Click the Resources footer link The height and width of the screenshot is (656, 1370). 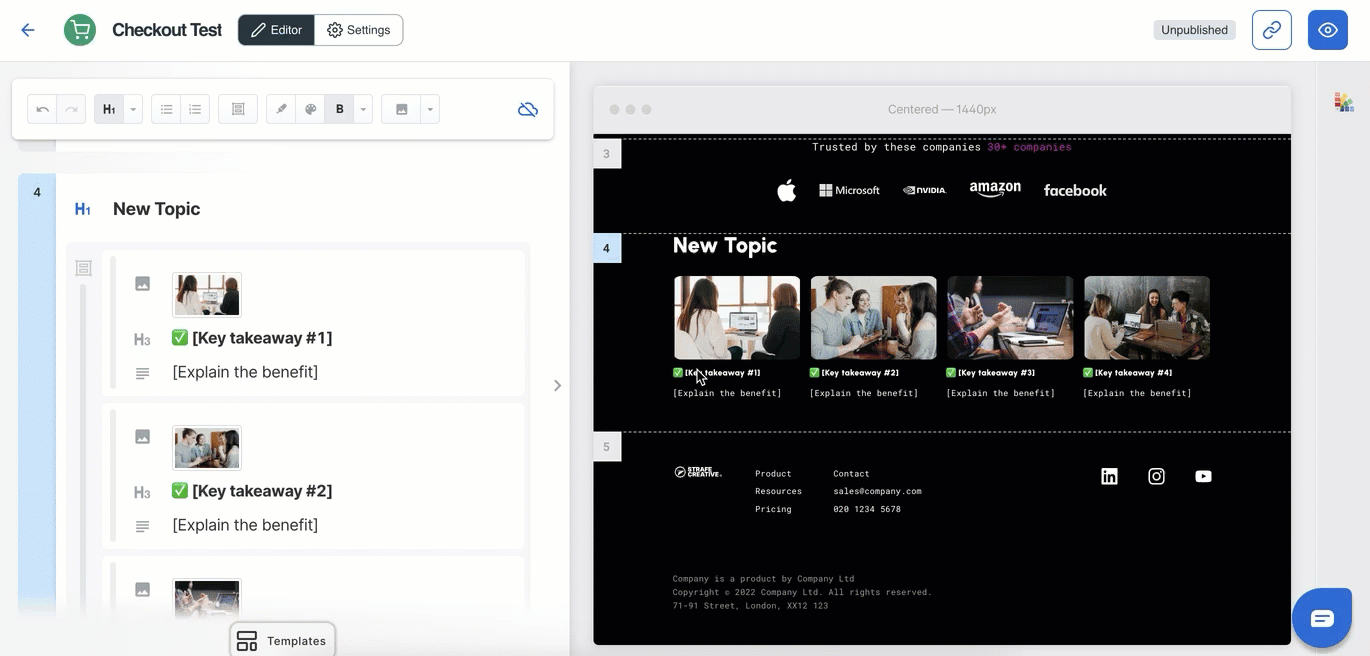pyautogui.click(x=779, y=491)
